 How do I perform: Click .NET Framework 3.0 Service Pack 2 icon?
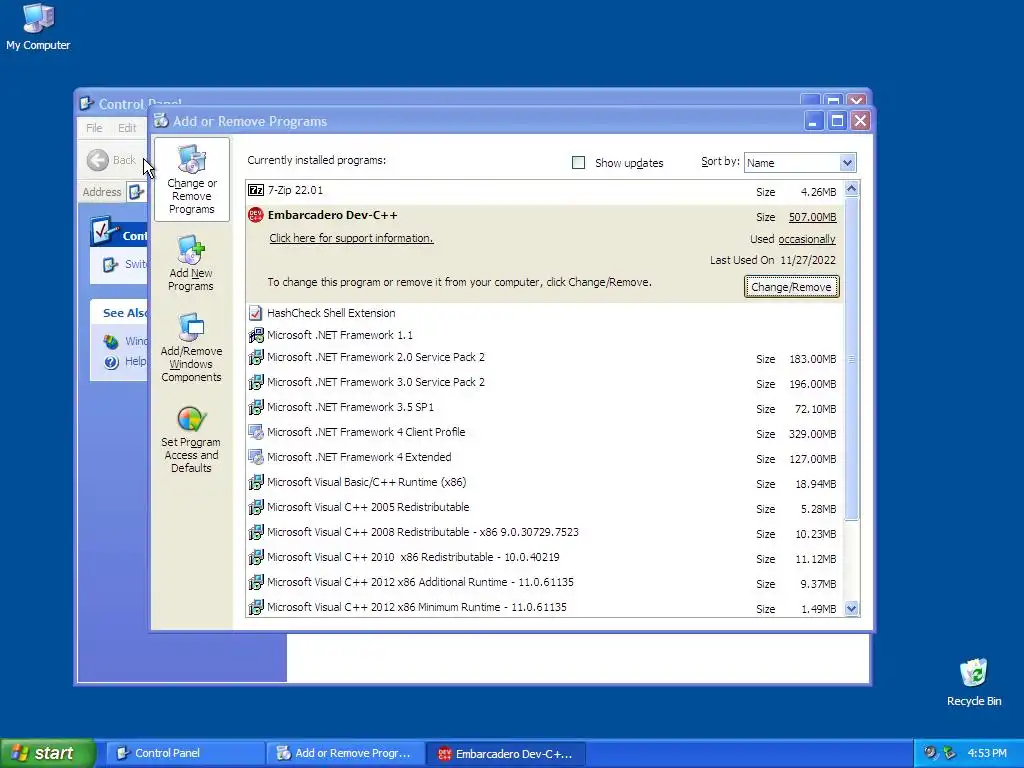click(x=256, y=382)
